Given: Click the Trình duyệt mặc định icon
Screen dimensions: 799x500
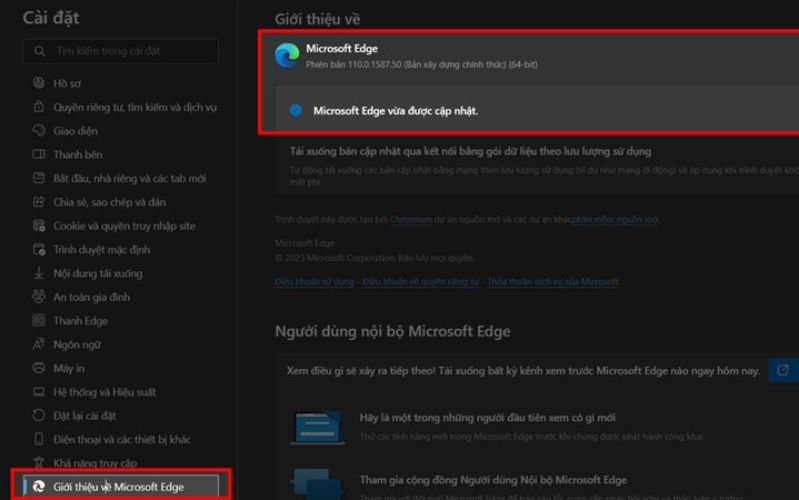Looking at the screenshot, I should click(39, 249).
